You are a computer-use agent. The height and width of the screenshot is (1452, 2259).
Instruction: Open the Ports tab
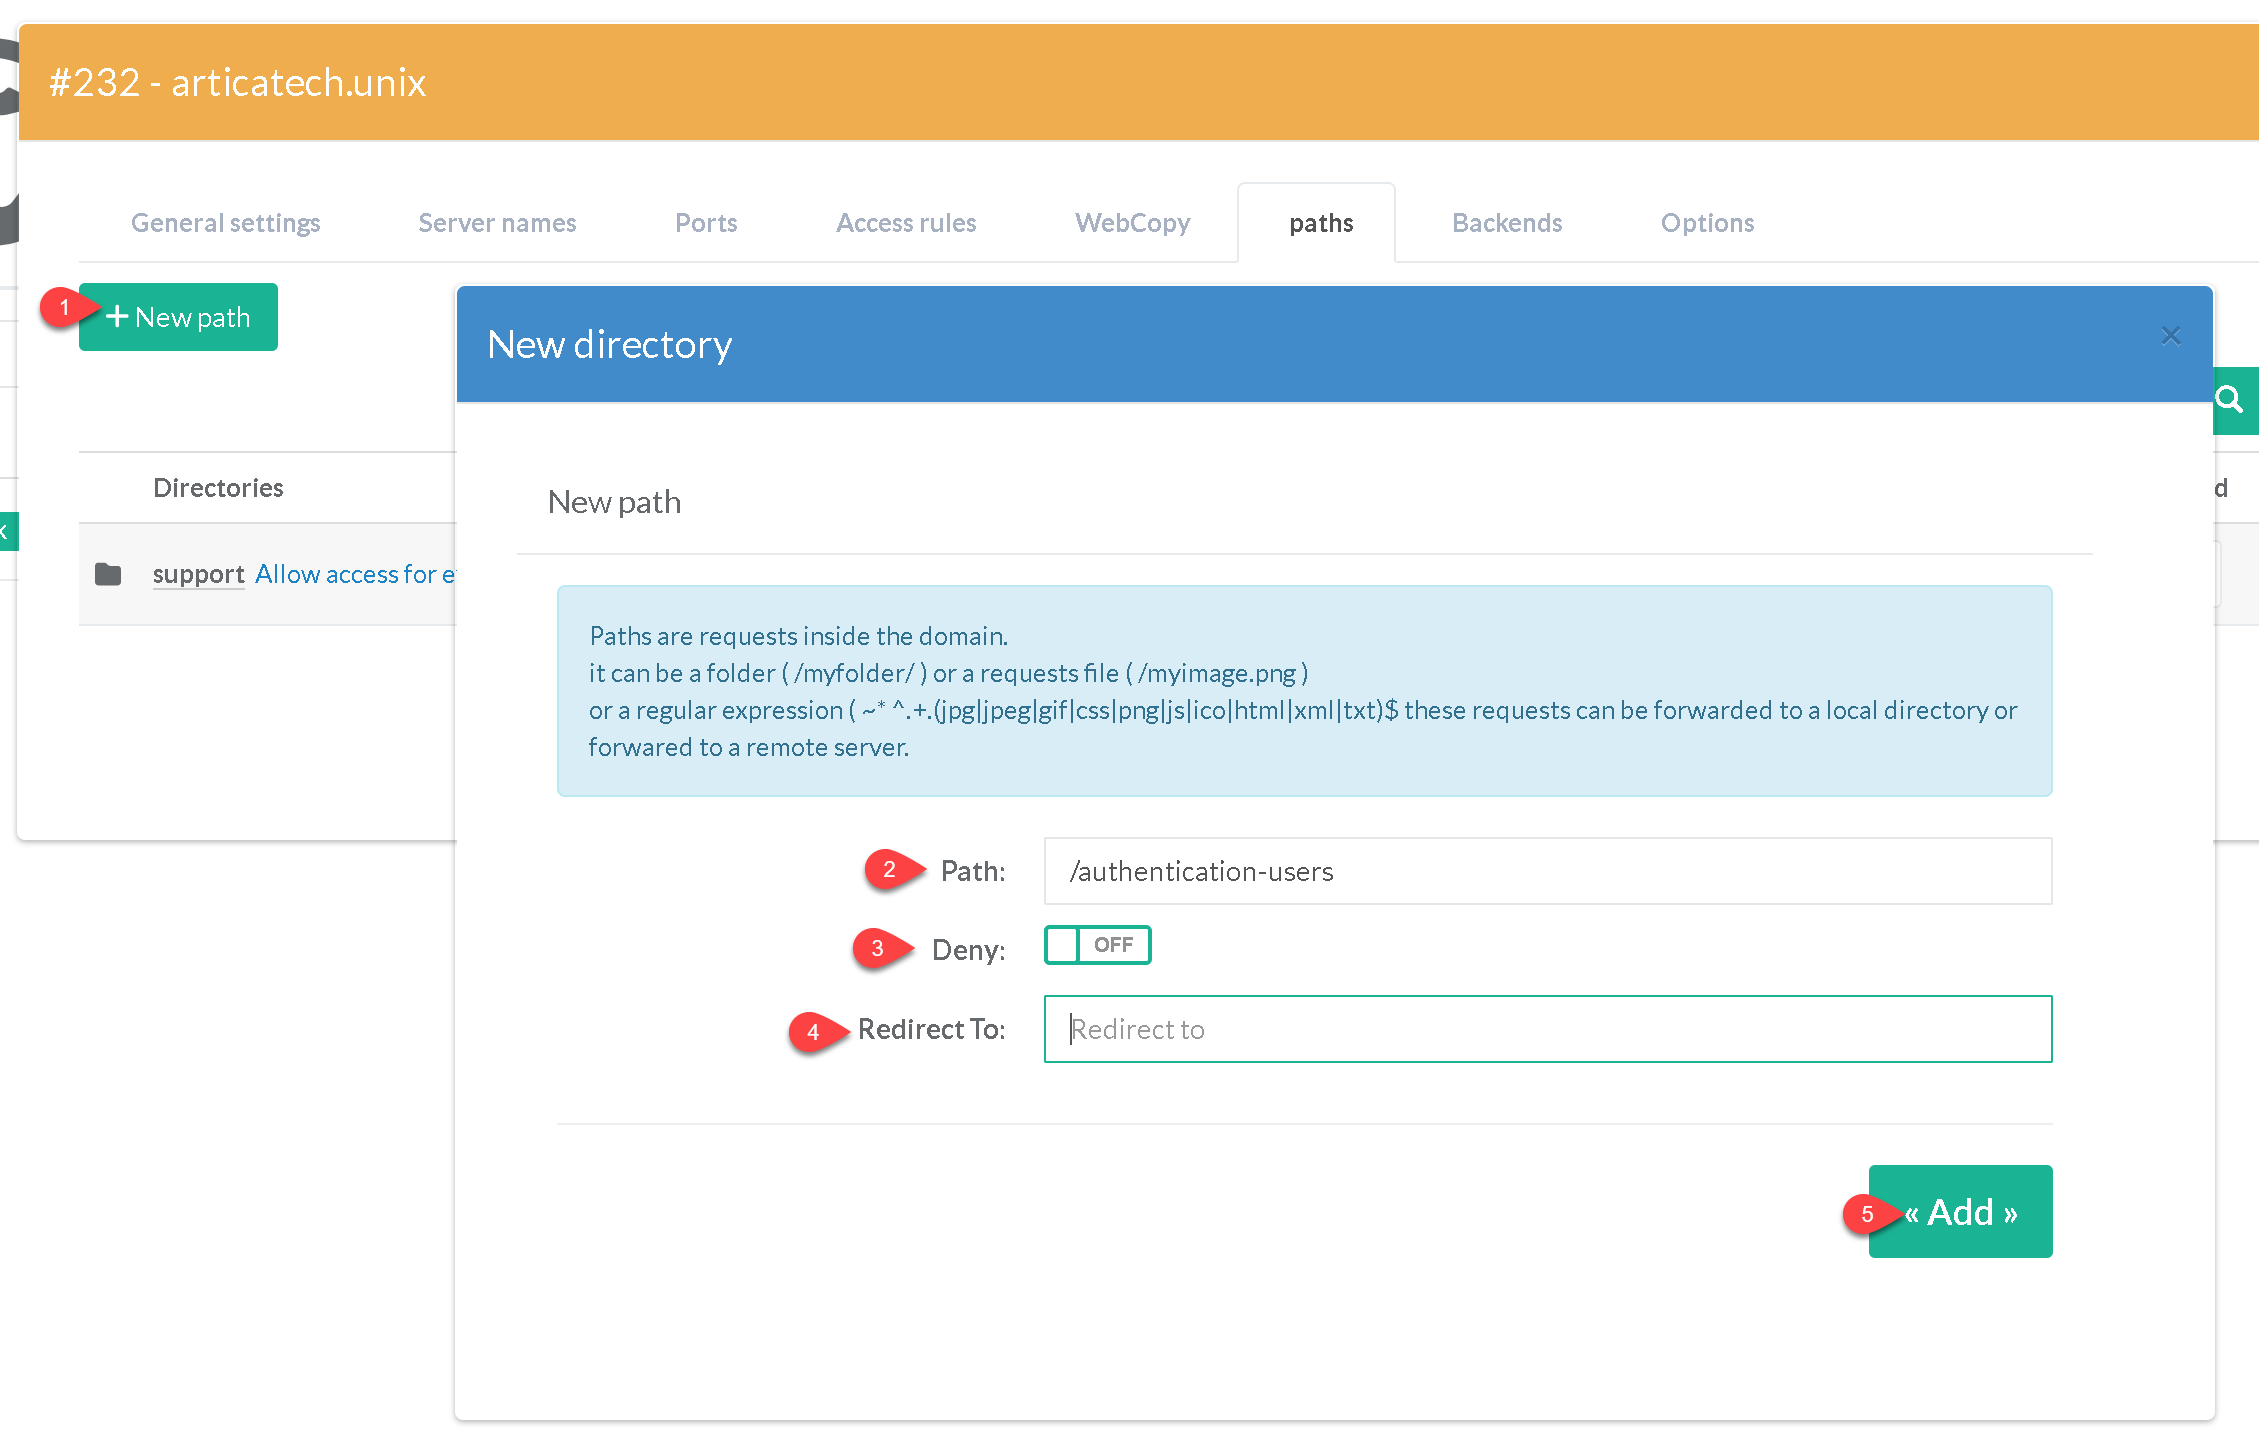705,223
